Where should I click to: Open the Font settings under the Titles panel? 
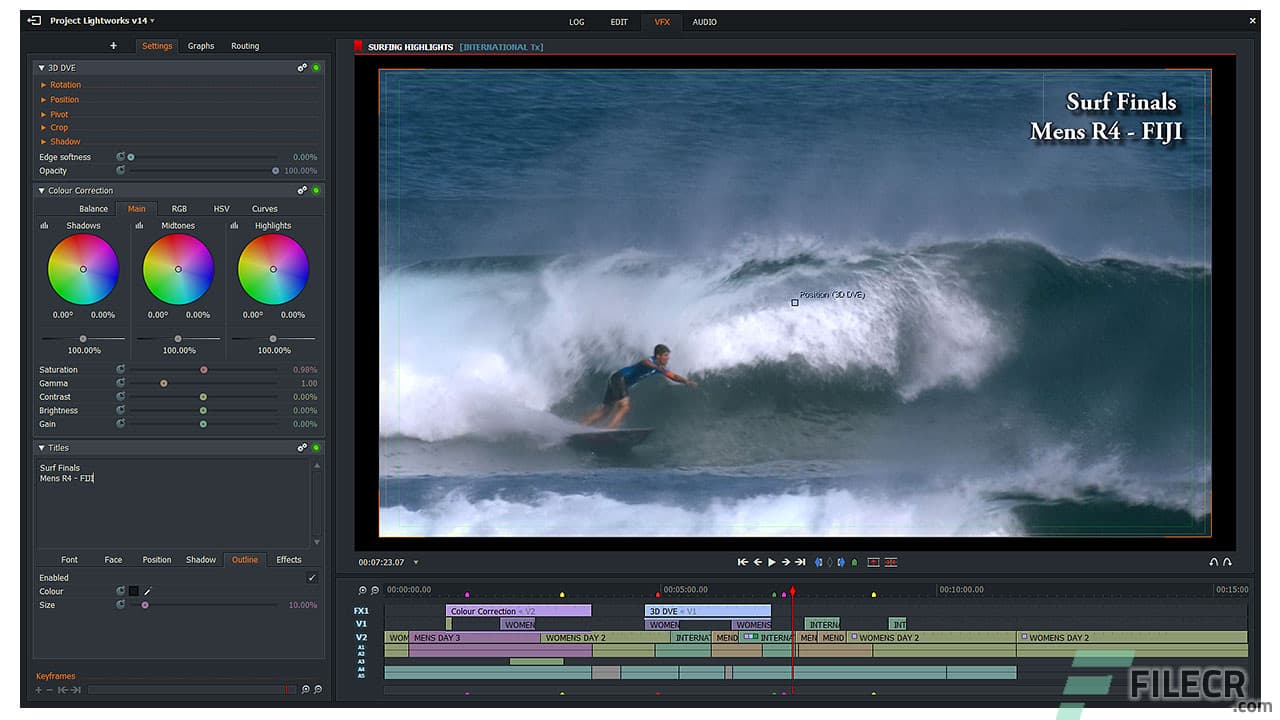69,559
